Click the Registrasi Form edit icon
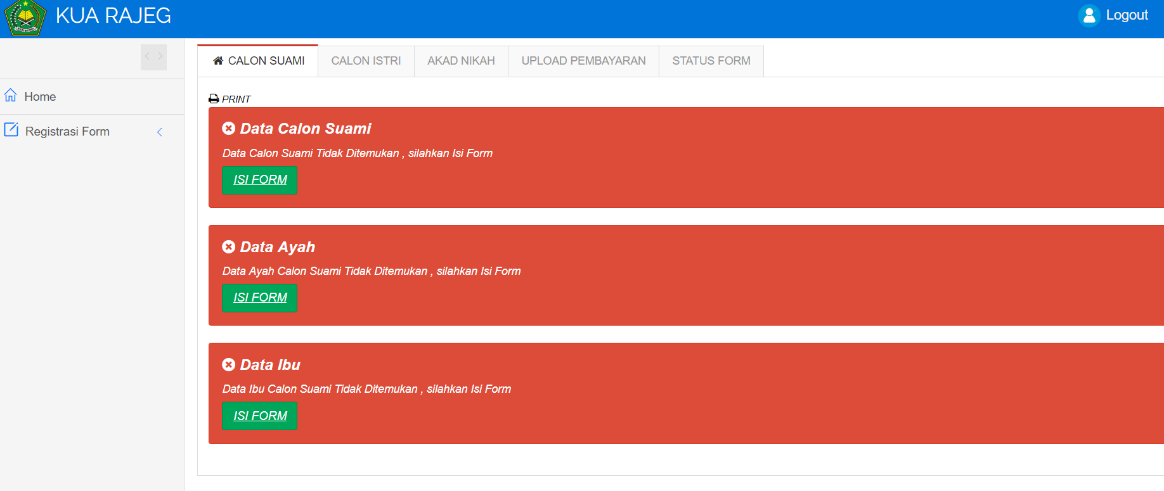The width and height of the screenshot is (1164, 491). [x=11, y=130]
